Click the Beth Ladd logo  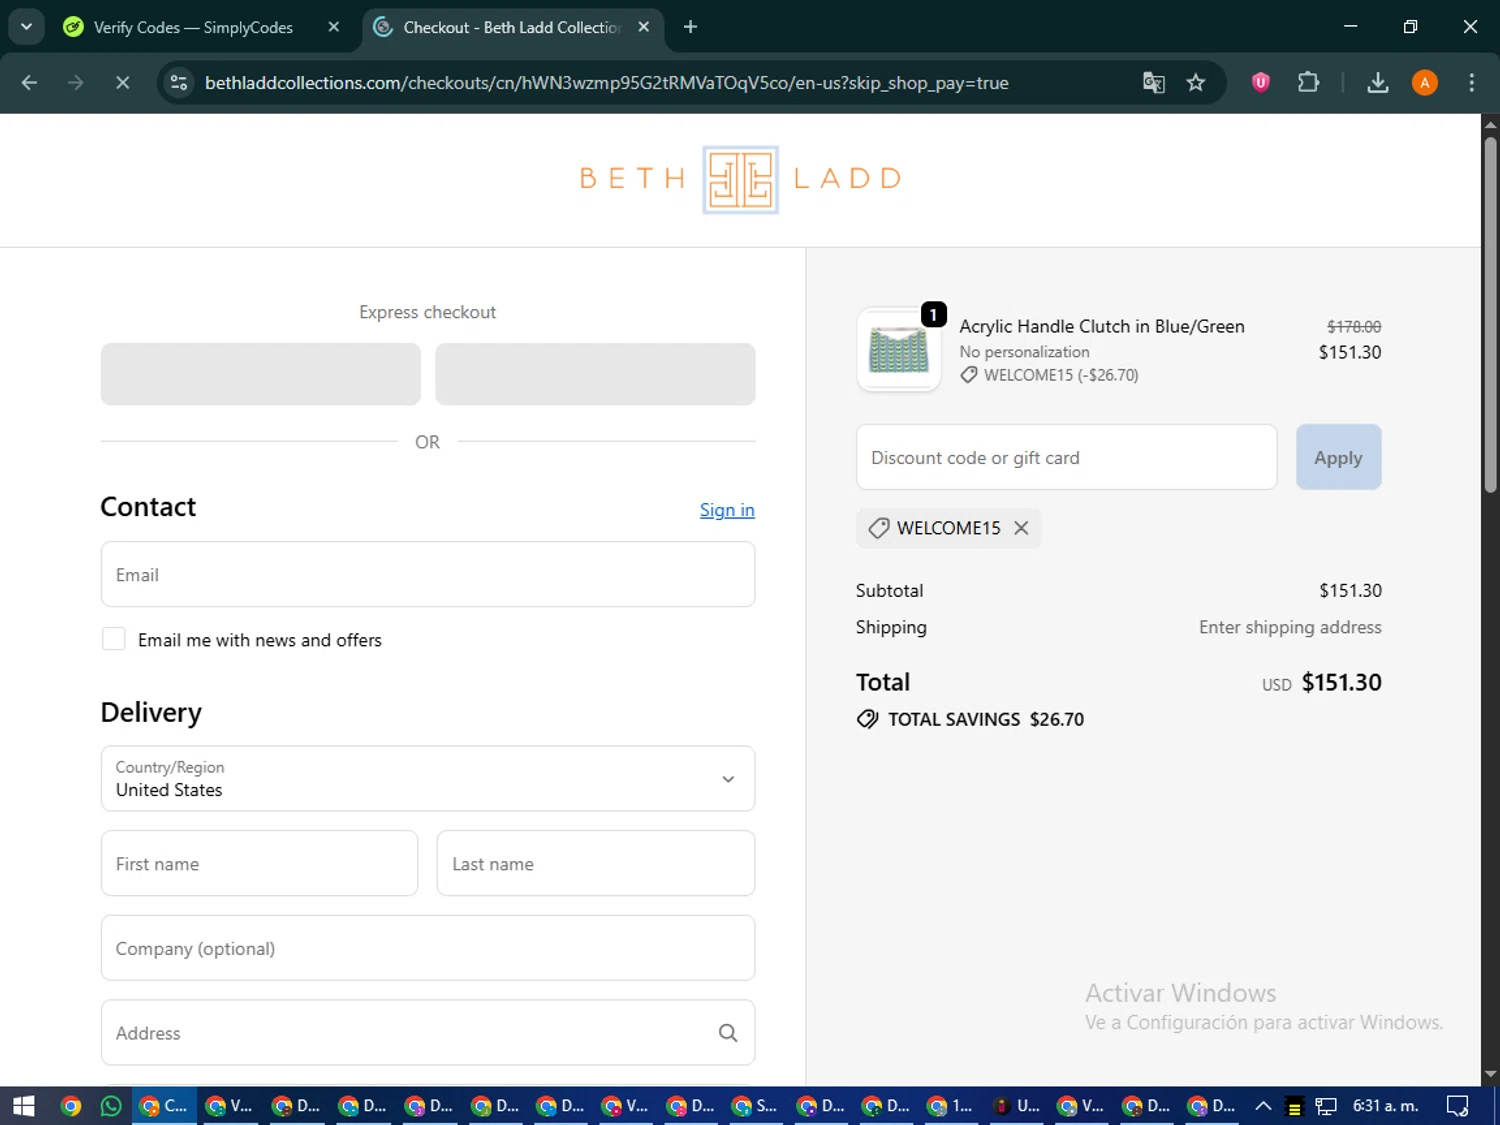[x=740, y=179]
